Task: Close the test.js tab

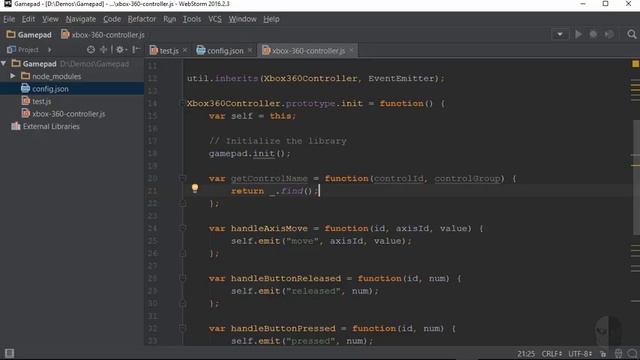Action: point(185,50)
